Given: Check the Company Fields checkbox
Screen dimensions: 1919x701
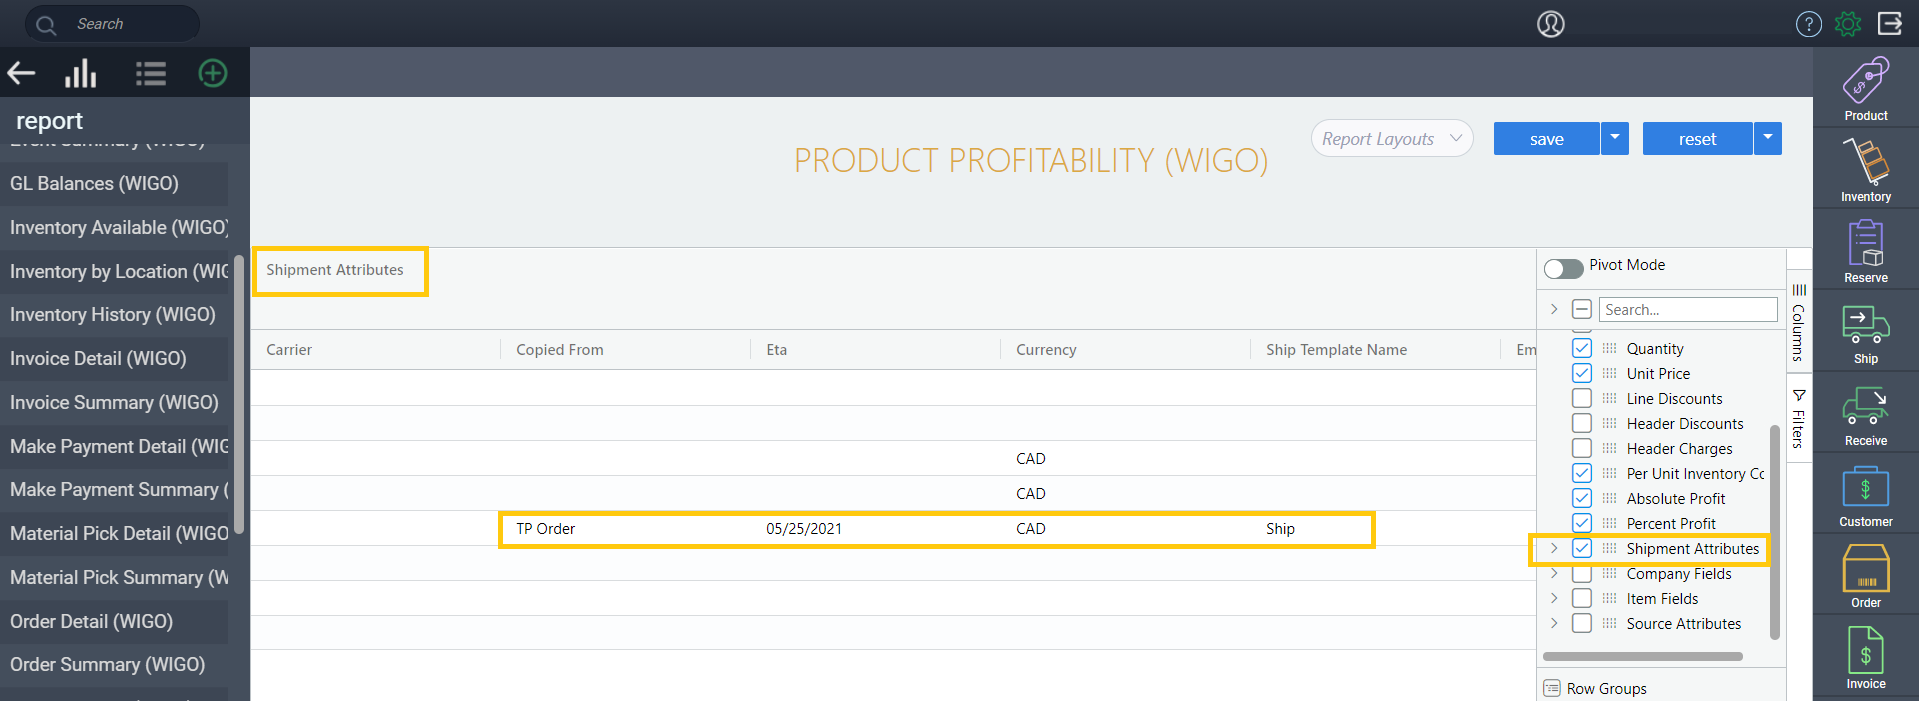Looking at the screenshot, I should point(1582,573).
